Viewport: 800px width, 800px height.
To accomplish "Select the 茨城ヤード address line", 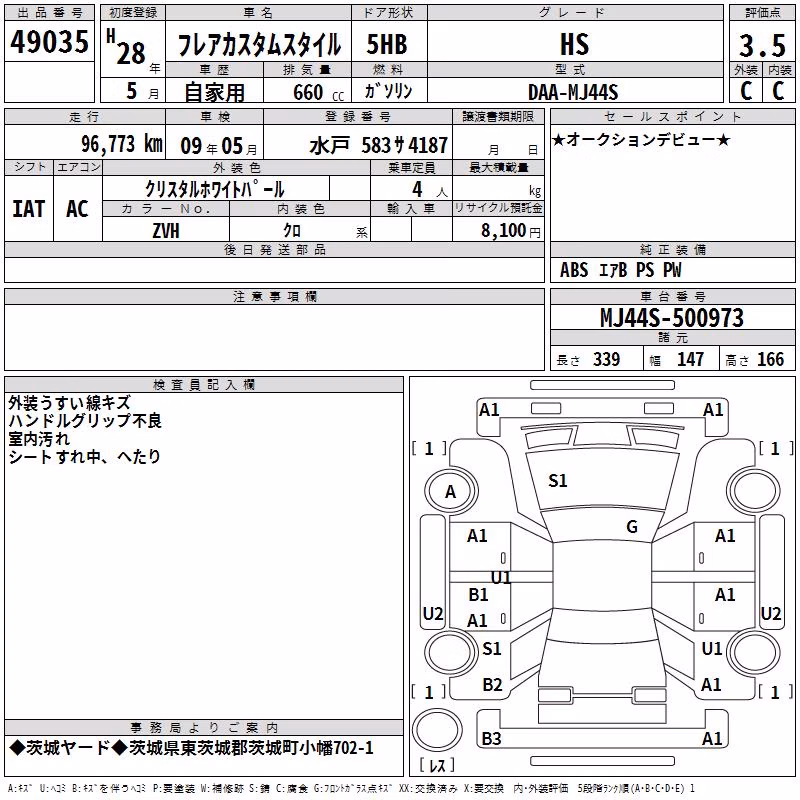I will (191, 748).
